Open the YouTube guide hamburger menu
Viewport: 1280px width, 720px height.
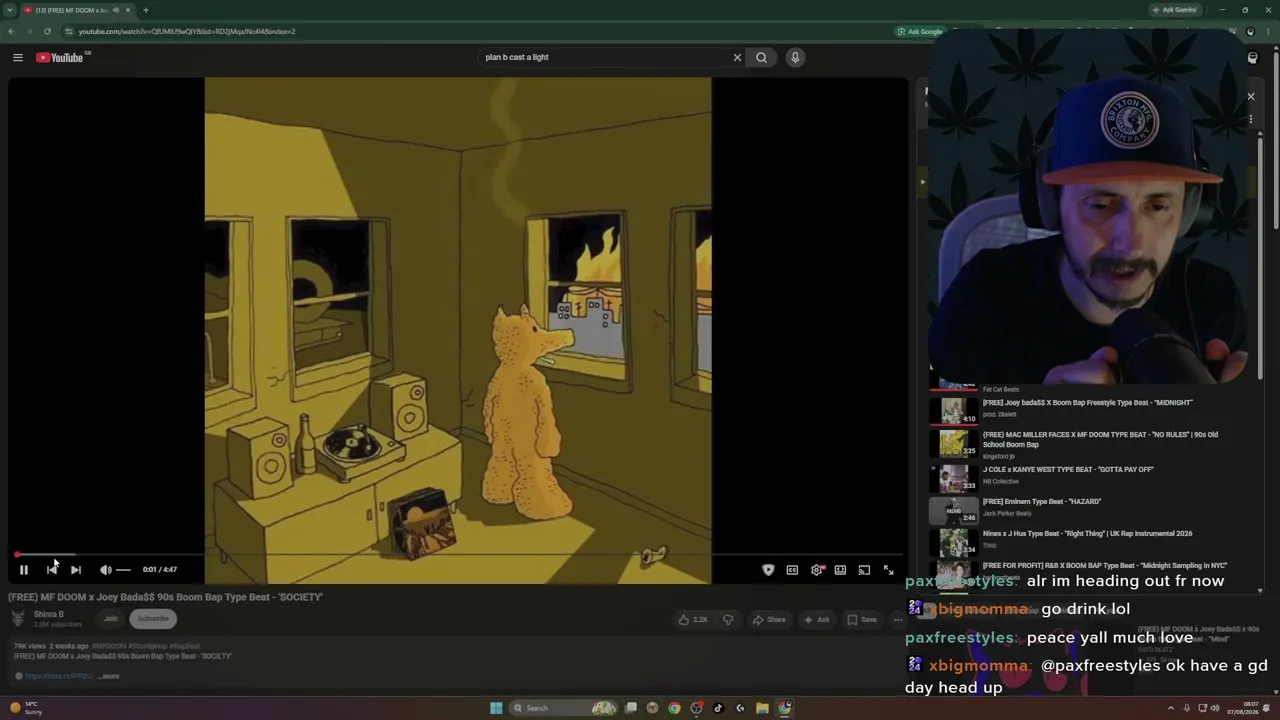(x=18, y=58)
